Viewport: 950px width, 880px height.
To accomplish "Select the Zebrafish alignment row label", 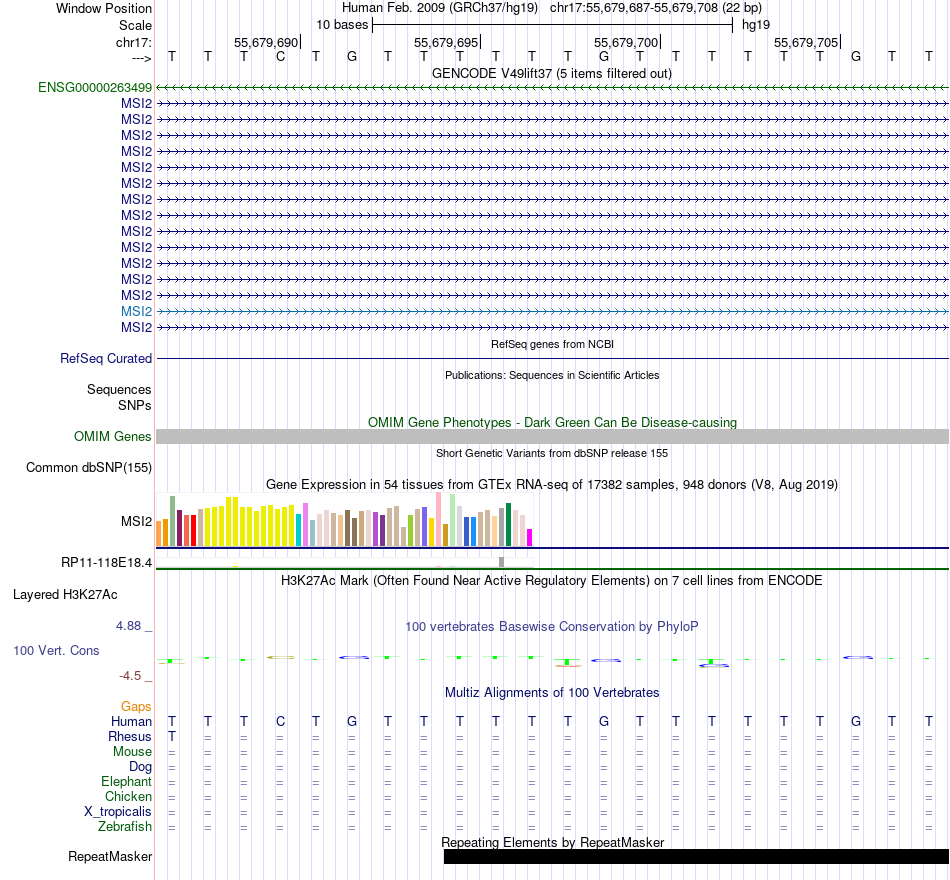I will click(125, 827).
